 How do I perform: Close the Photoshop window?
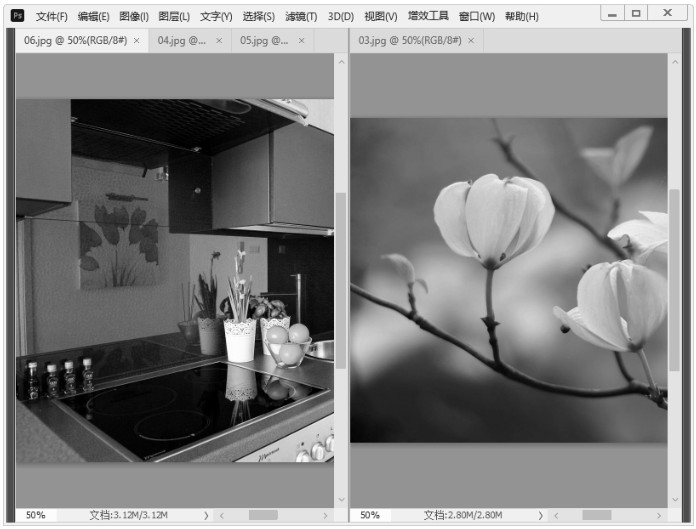click(667, 14)
